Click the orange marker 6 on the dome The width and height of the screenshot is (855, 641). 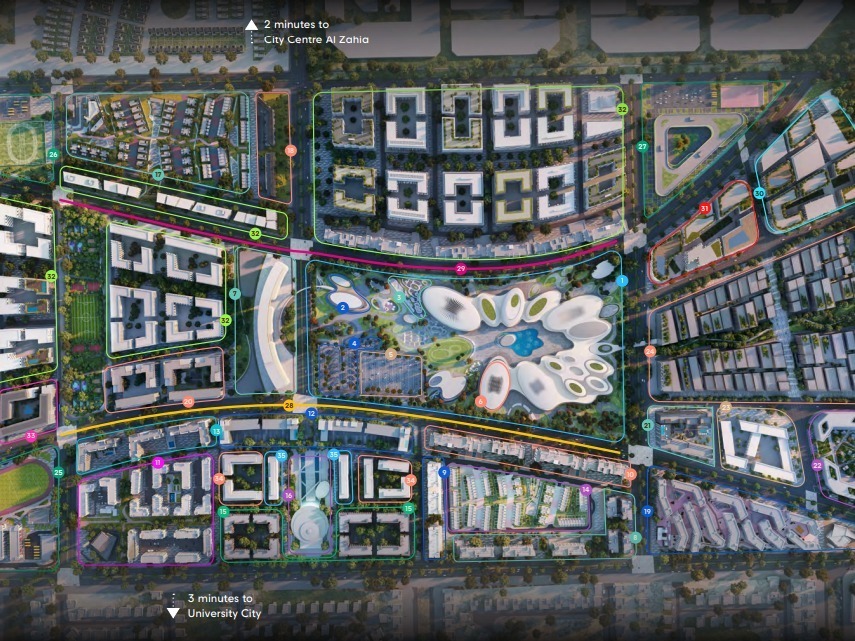481,401
